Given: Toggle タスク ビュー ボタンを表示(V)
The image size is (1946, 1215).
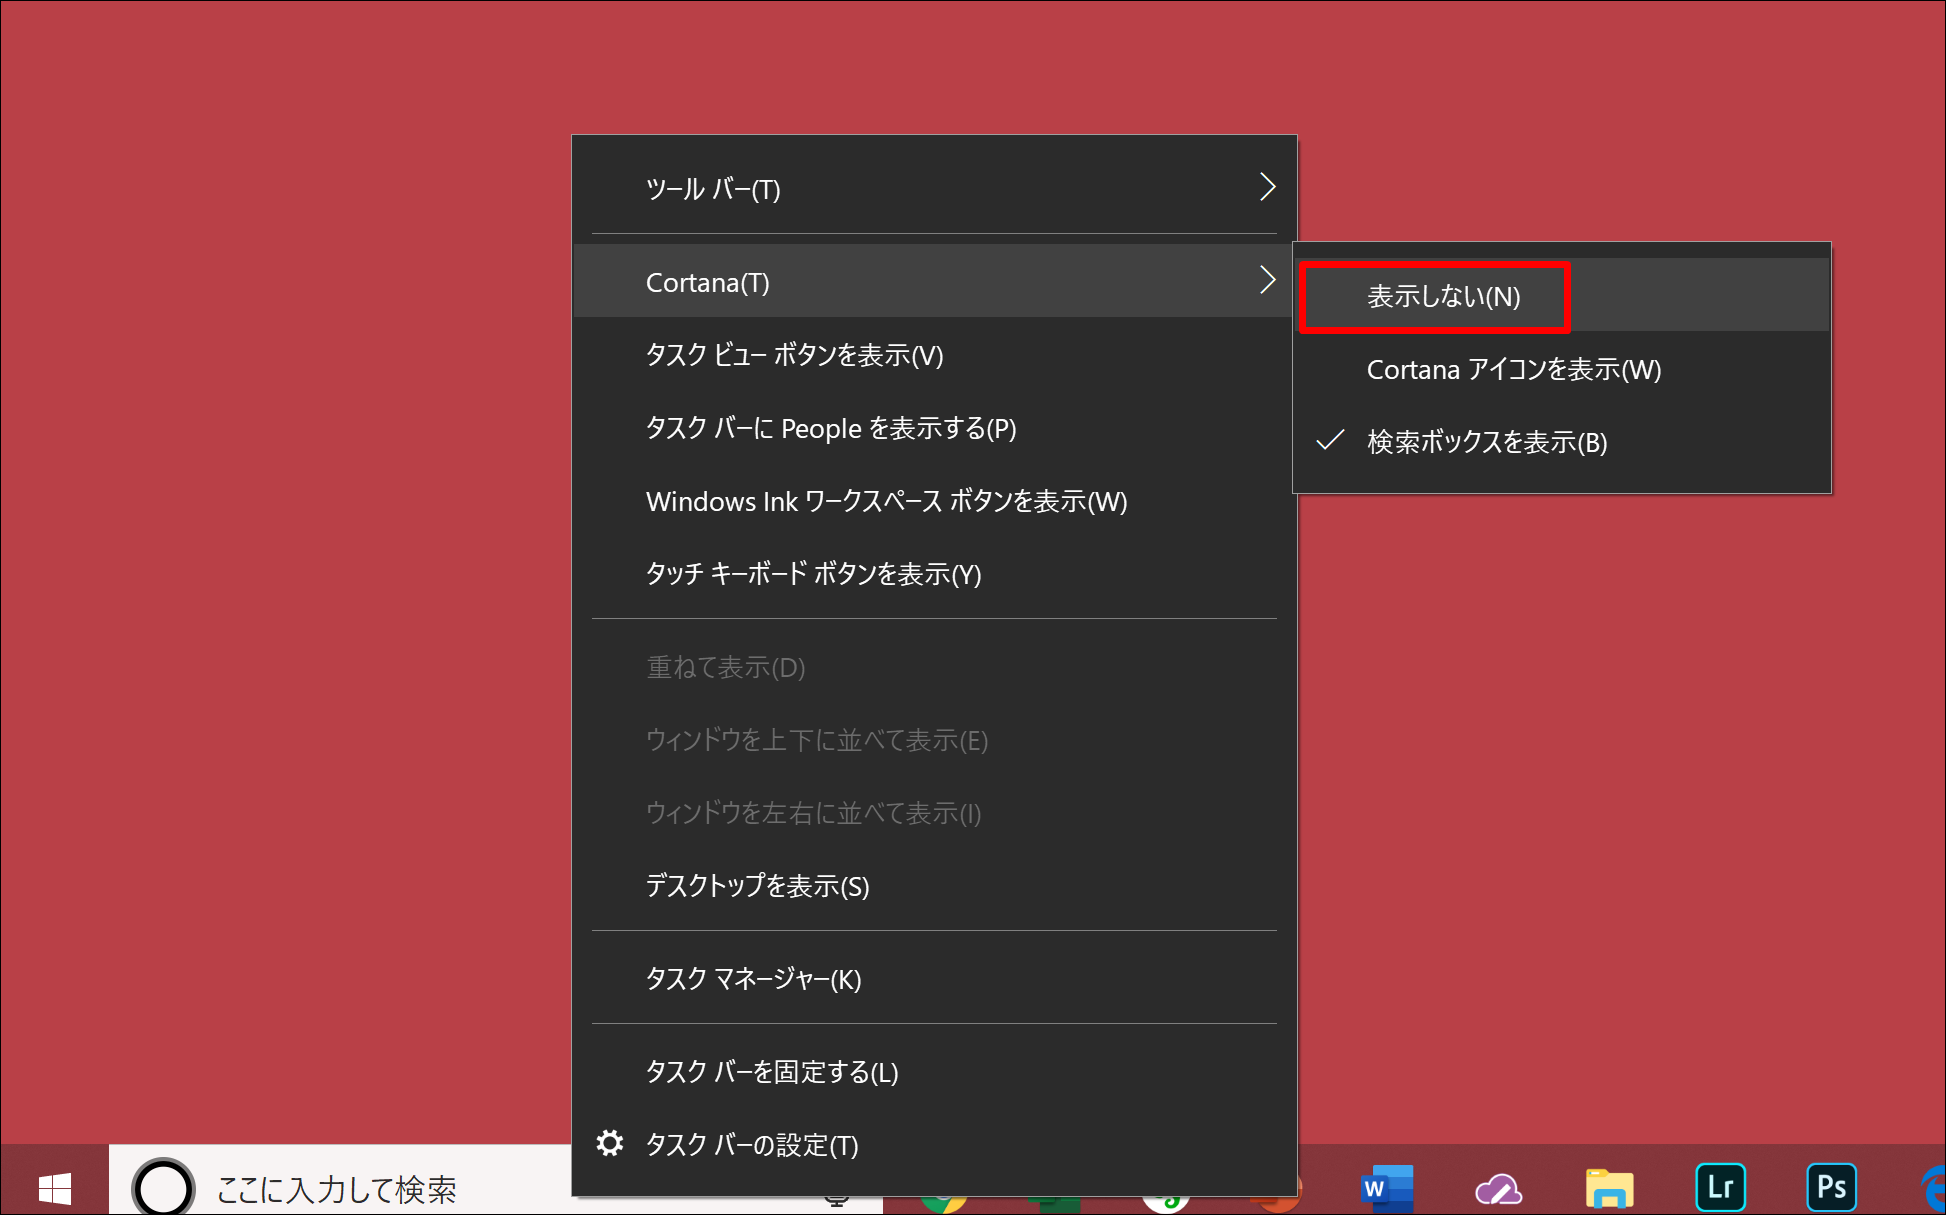Looking at the screenshot, I should (x=934, y=355).
